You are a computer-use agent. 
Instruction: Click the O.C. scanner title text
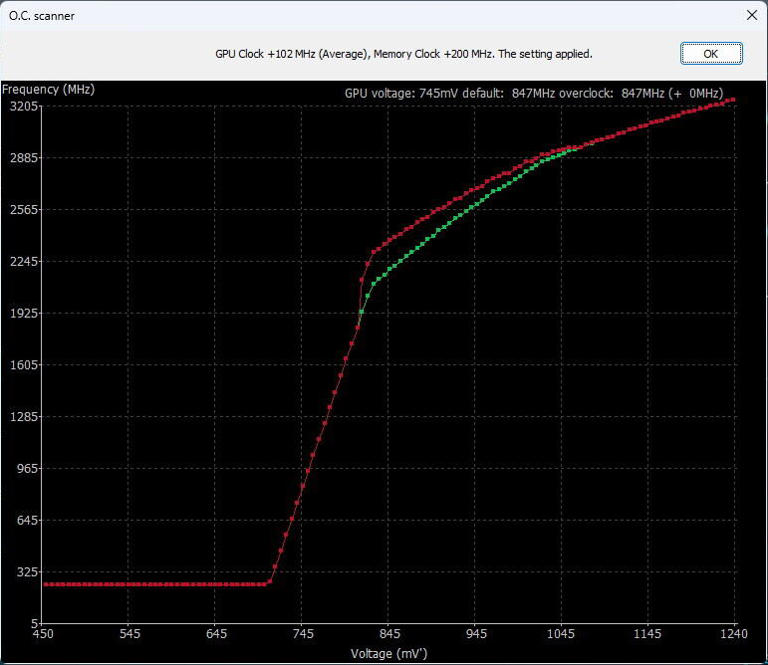point(42,16)
